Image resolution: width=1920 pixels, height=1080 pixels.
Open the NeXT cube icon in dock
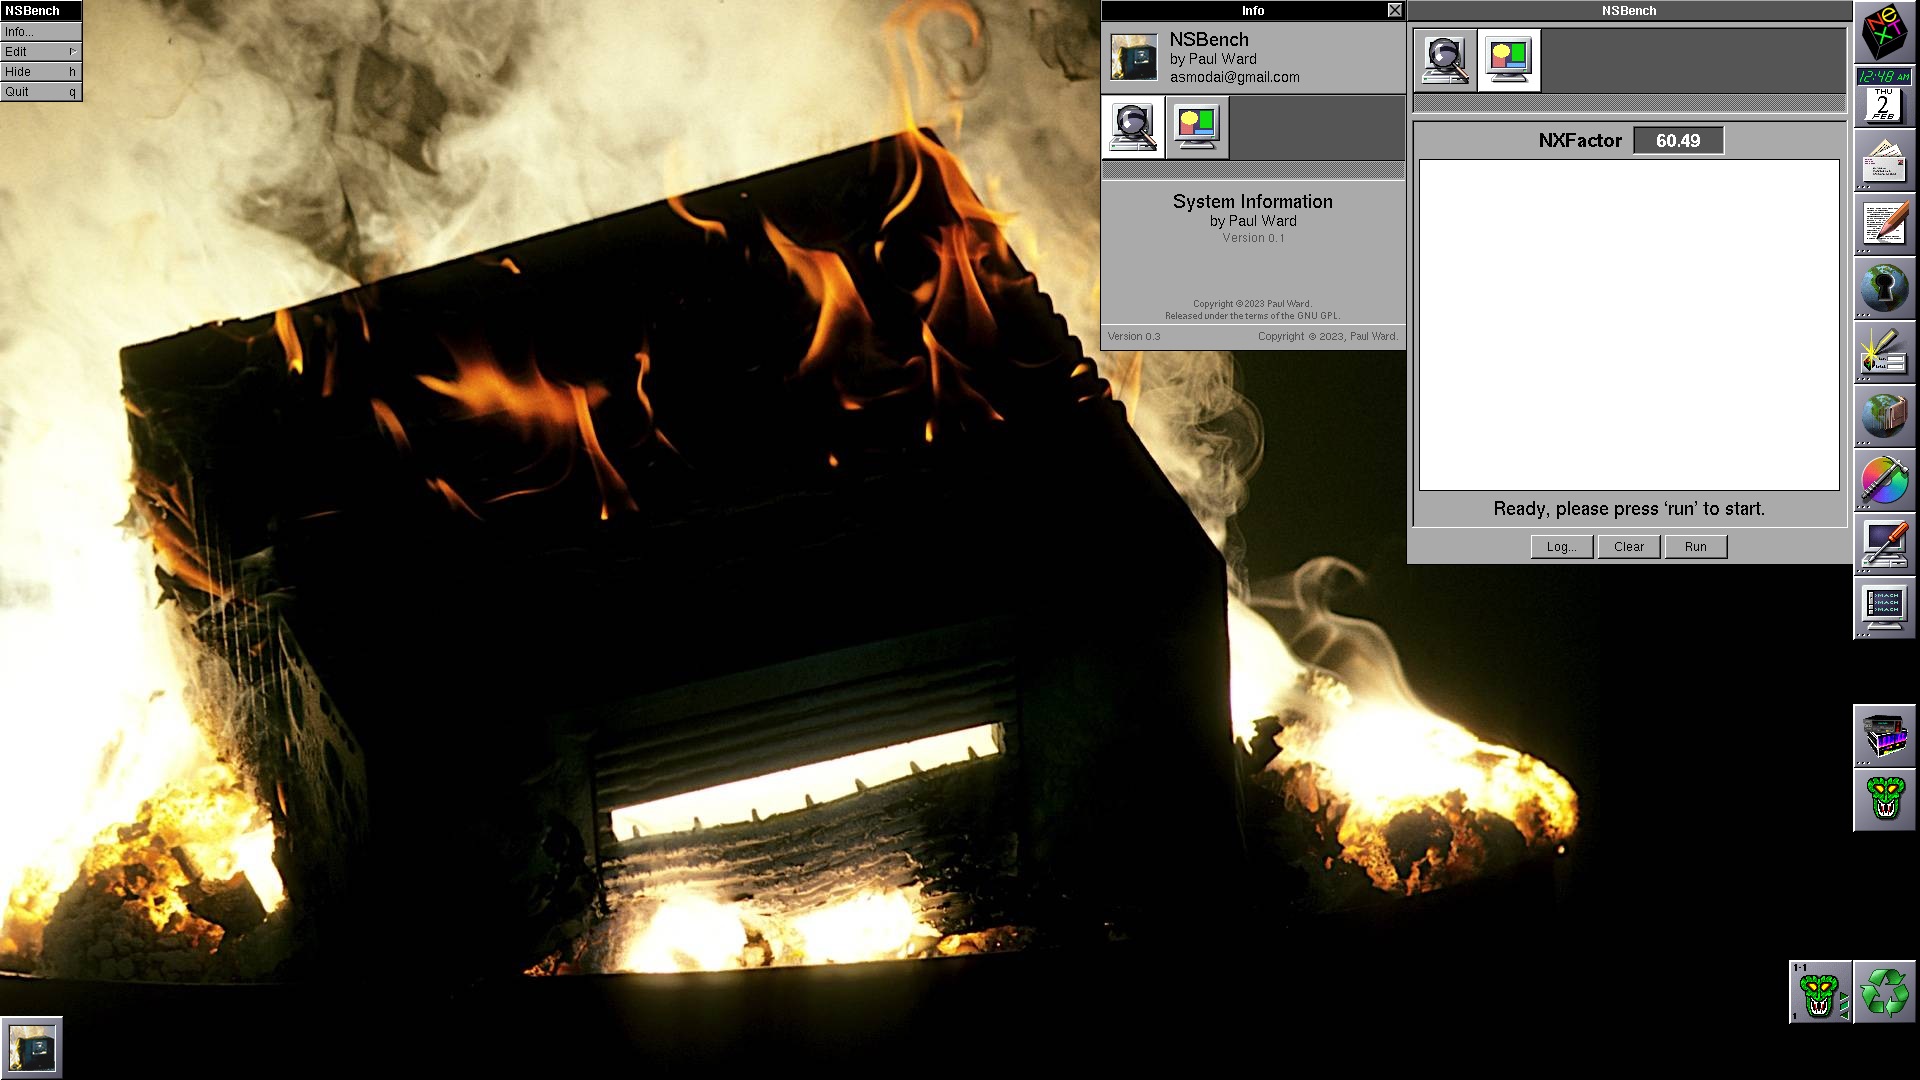pyautogui.click(x=1884, y=32)
